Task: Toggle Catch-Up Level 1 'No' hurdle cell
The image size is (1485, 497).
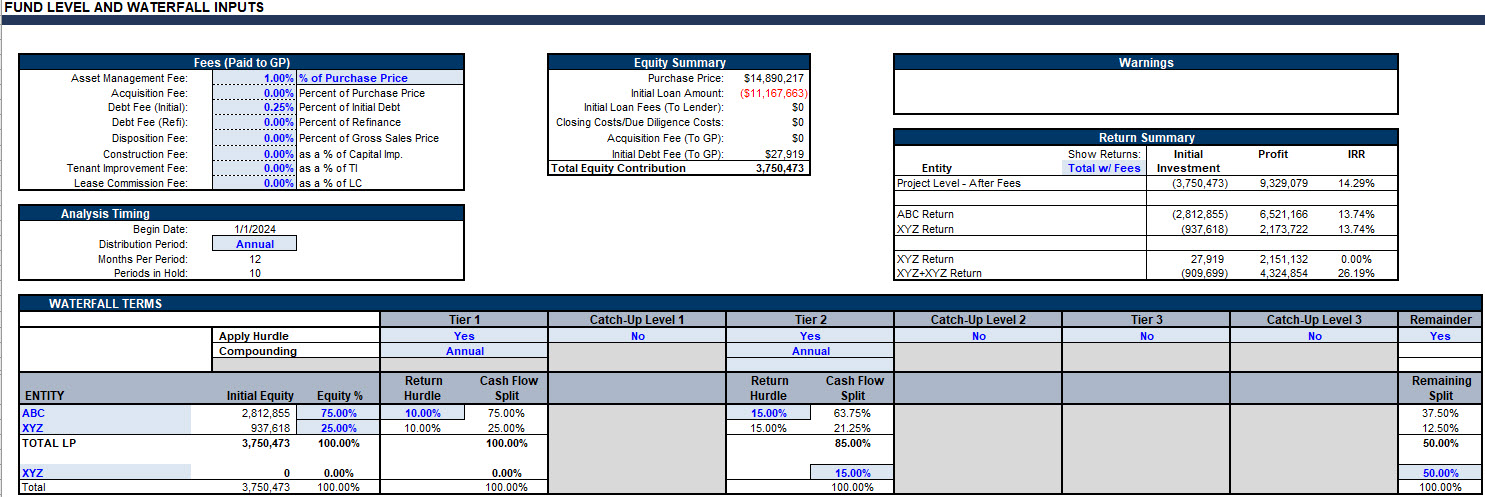Action: [x=637, y=336]
